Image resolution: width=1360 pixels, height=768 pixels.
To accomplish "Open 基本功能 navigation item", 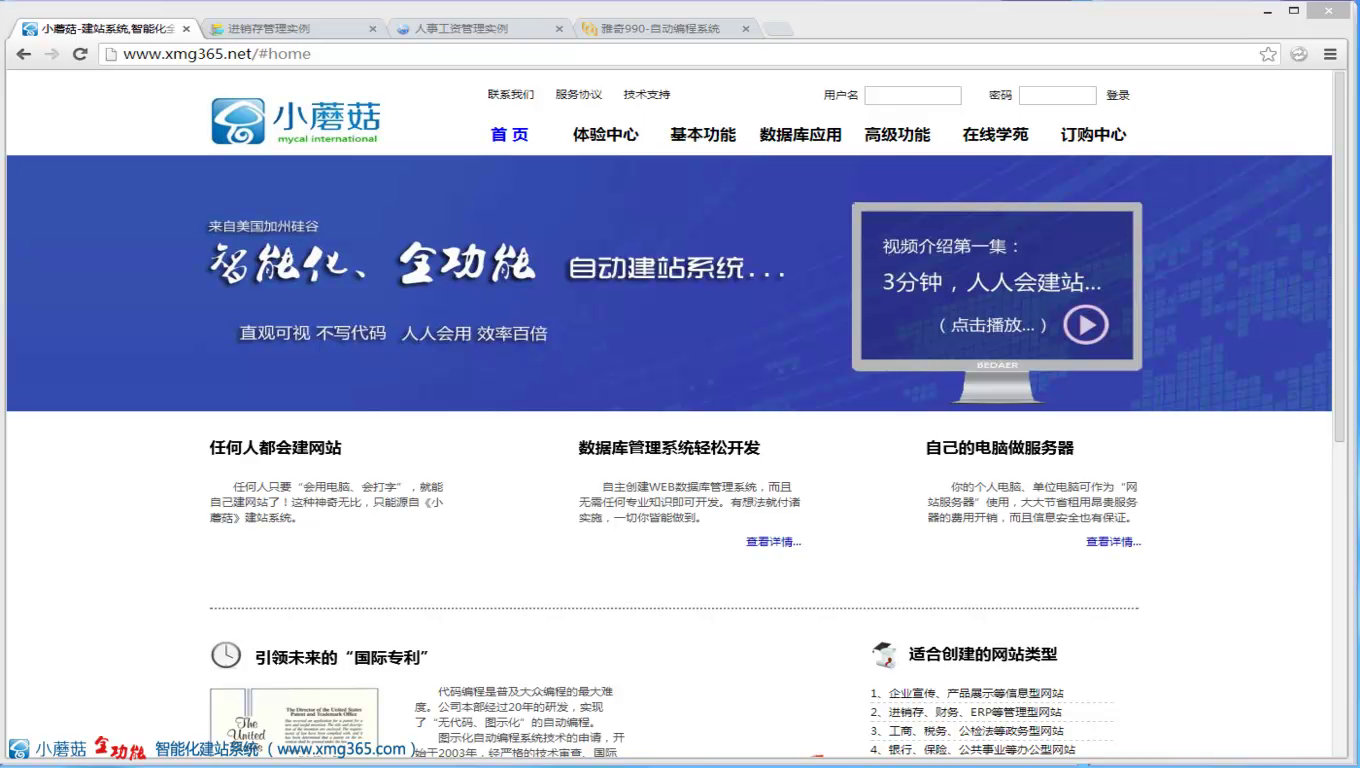I will [x=703, y=135].
